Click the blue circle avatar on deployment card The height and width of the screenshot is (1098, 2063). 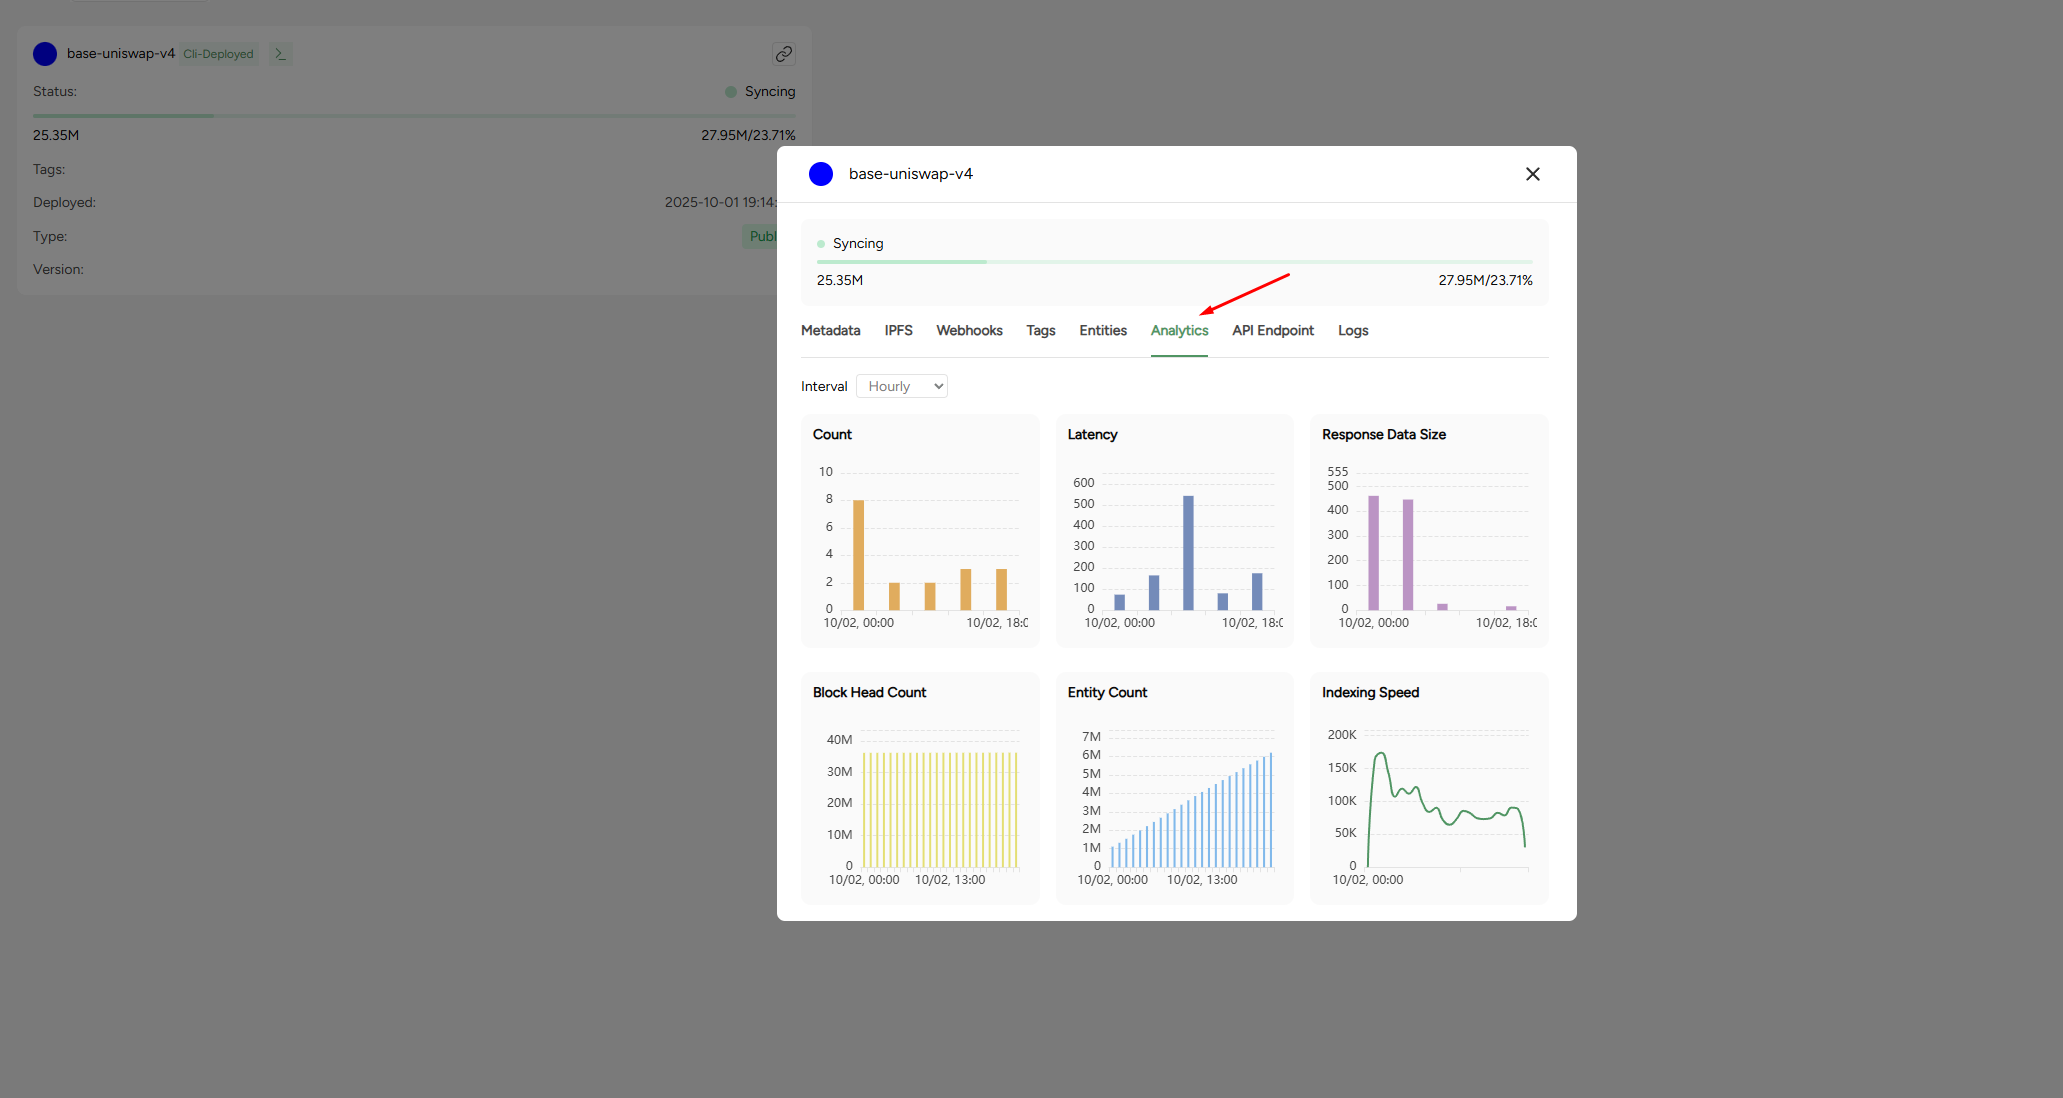(45, 54)
